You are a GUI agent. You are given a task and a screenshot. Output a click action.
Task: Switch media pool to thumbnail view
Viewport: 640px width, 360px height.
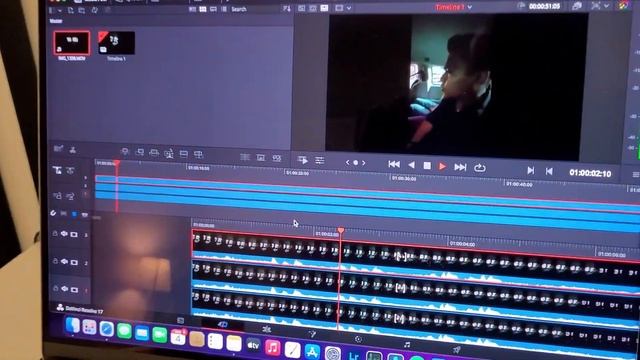[x=203, y=9]
